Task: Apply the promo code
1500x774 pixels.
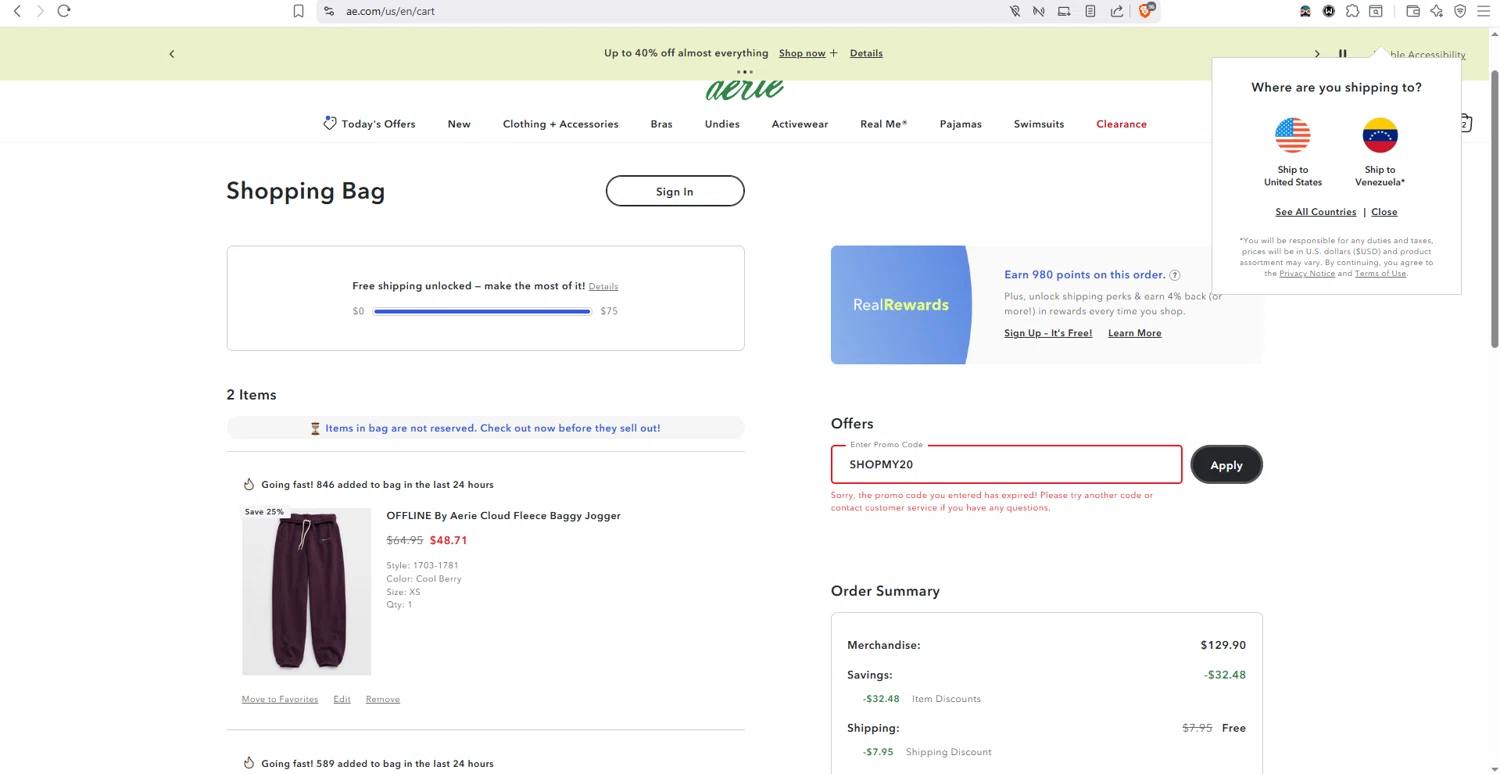Action: click(x=1226, y=465)
